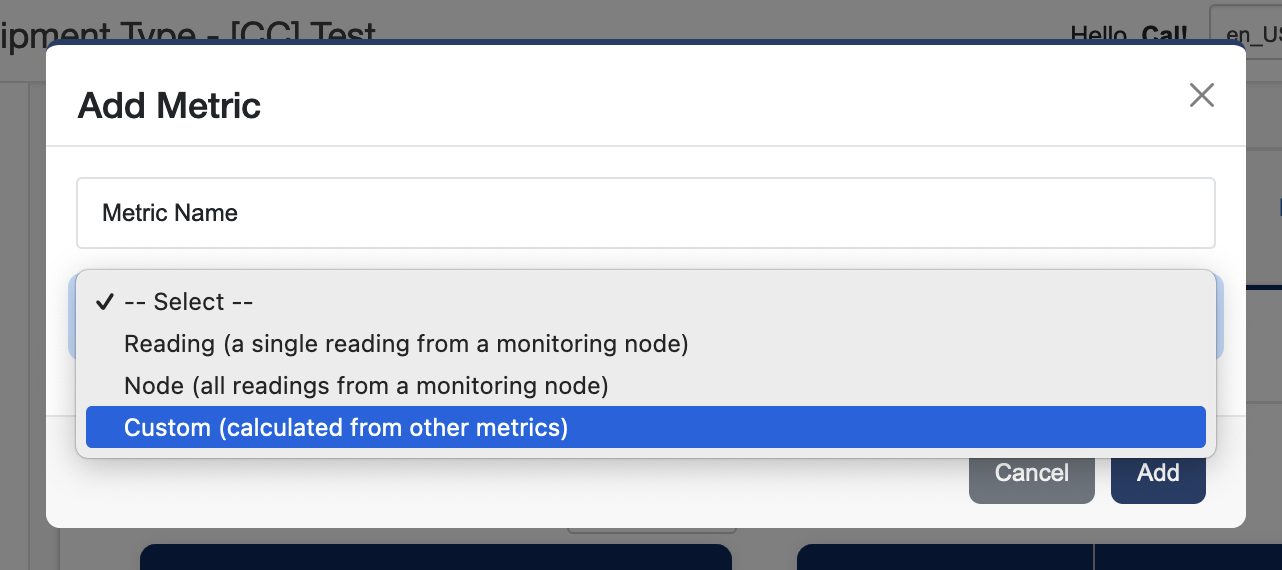Click the left dark card below the dialog
Screen dimensions: 1282x570
pyautogui.click(x=436, y=557)
